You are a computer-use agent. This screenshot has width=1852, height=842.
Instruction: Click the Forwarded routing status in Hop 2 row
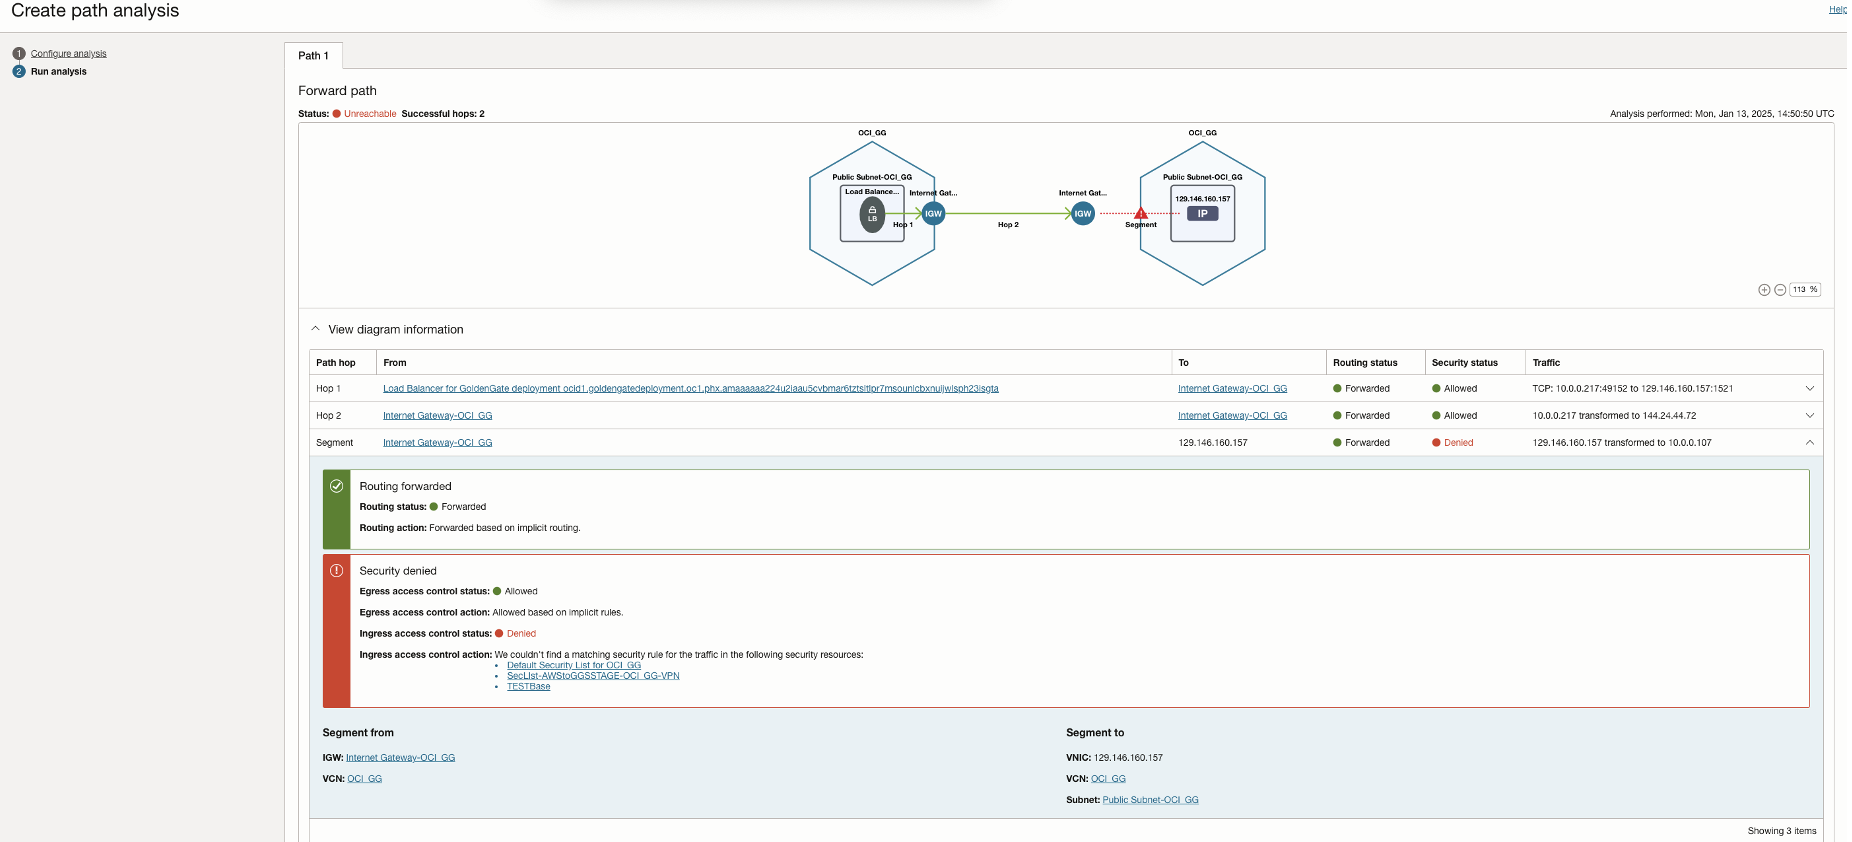(x=1368, y=416)
